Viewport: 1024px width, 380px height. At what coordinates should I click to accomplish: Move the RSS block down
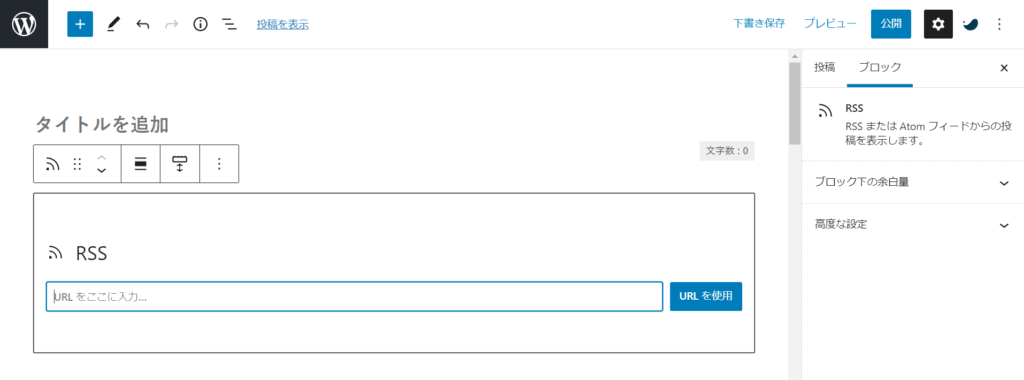pyautogui.click(x=101, y=170)
